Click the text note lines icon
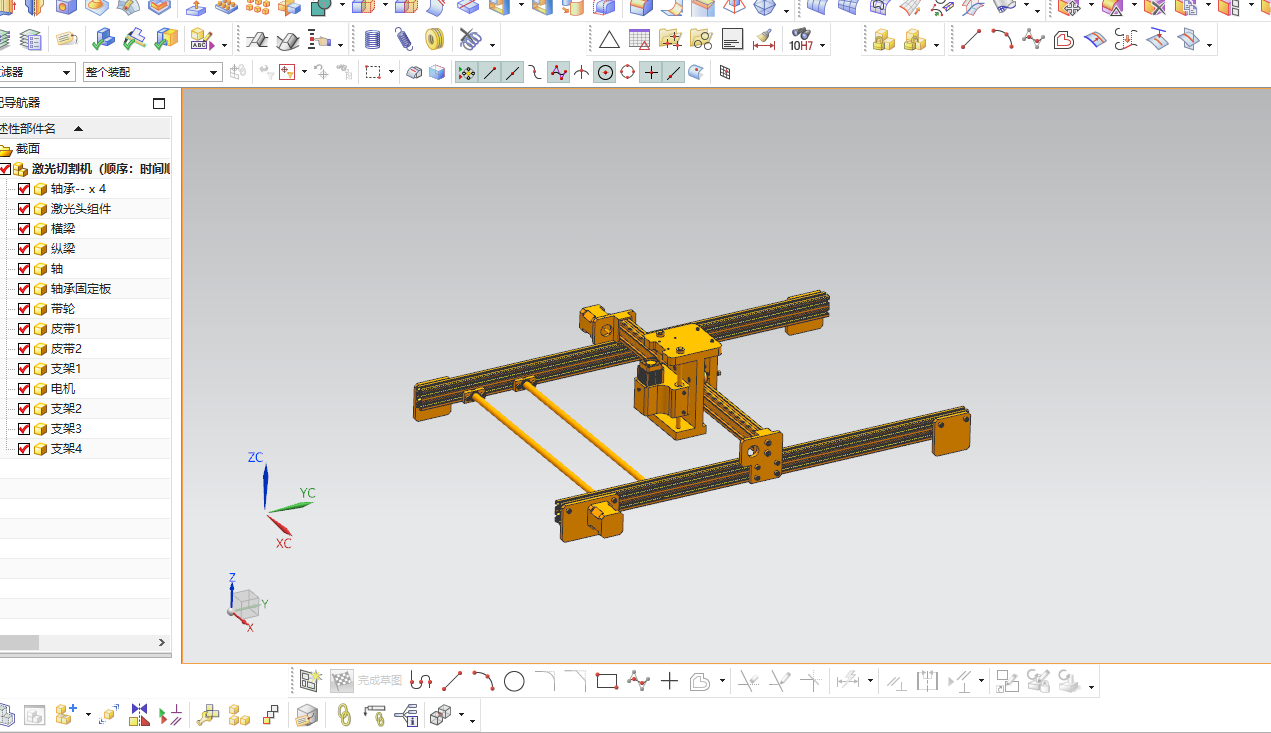The width and height of the screenshot is (1271, 733). pos(732,40)
